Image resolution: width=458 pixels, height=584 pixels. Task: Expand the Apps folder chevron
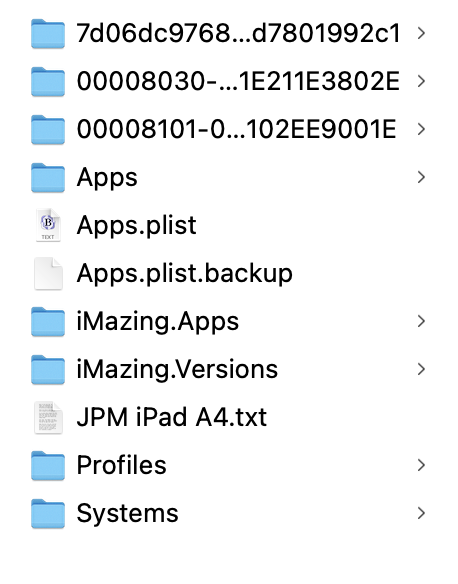pos(421,177)
